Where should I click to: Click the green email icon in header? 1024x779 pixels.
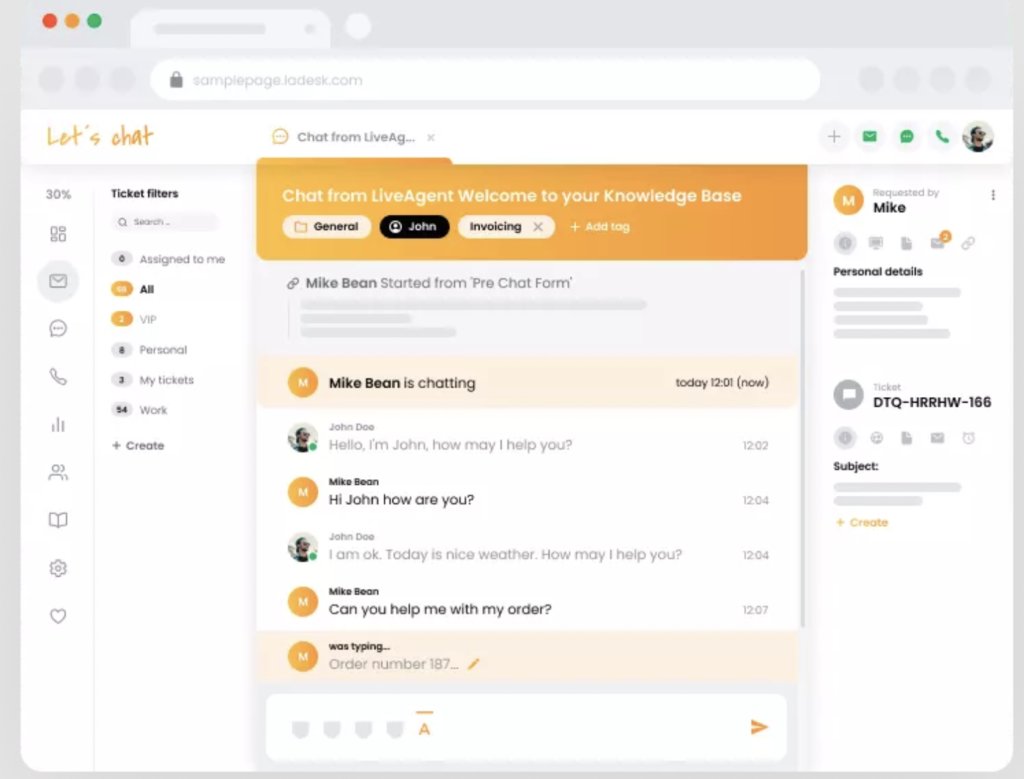pos(870,136)
